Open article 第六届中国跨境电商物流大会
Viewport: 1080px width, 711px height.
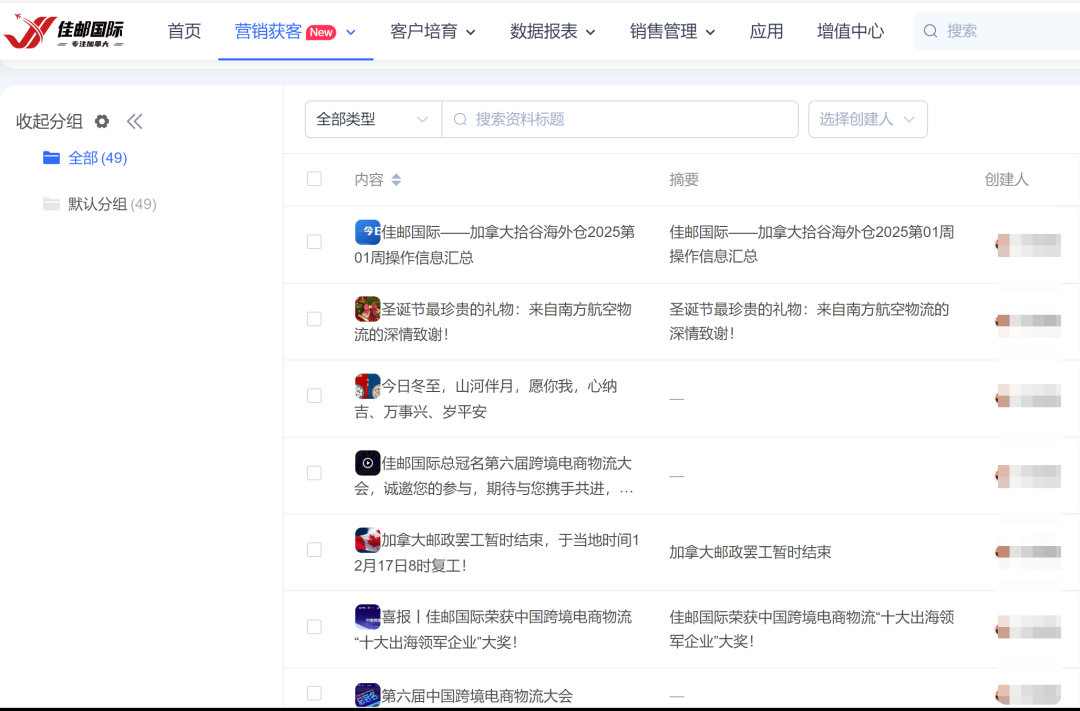pos(477,696)
